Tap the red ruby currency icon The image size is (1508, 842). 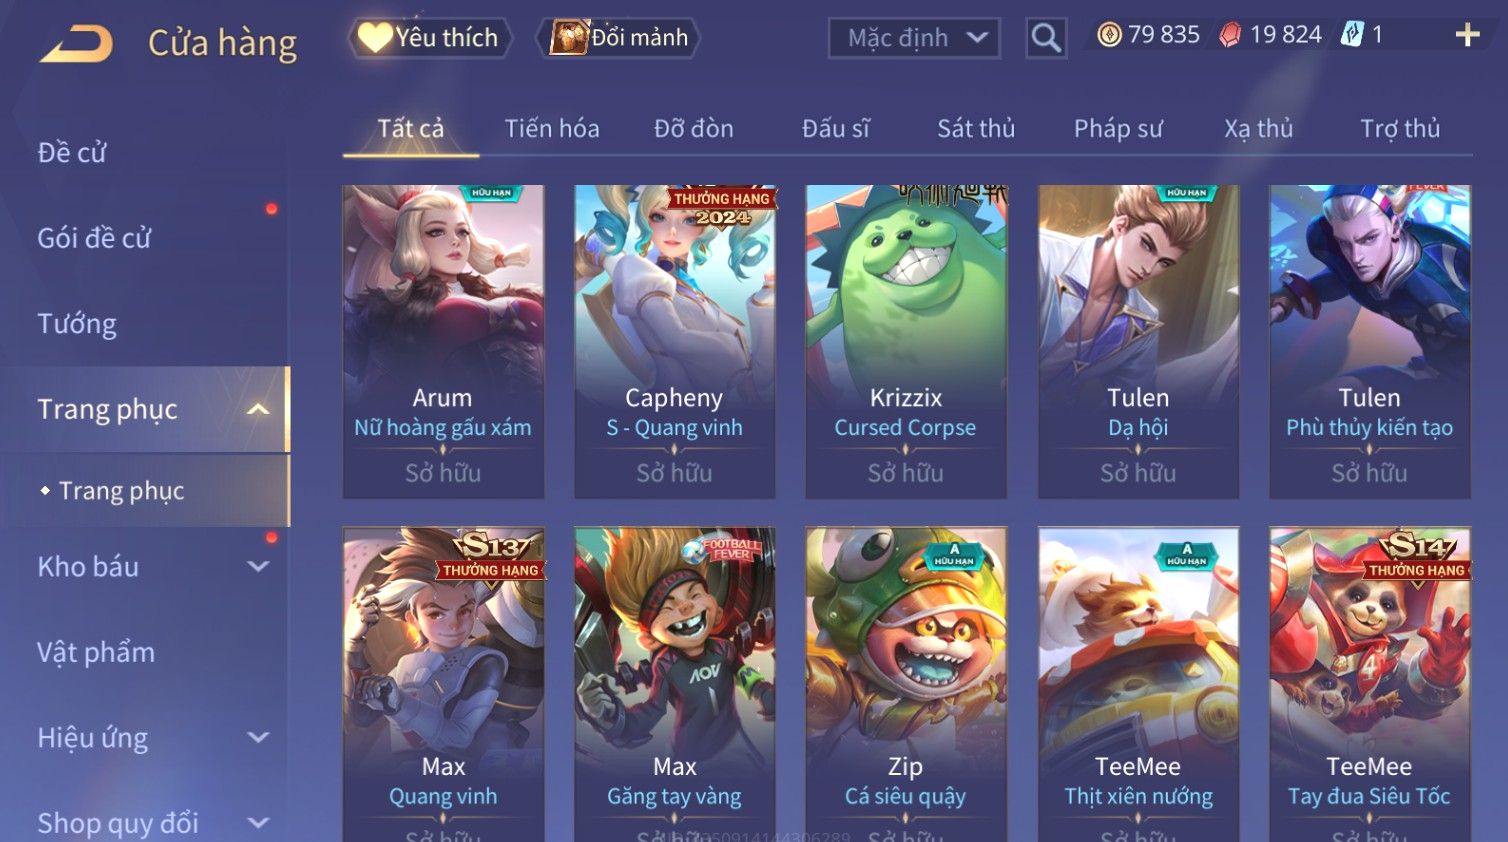[1230, 35]
